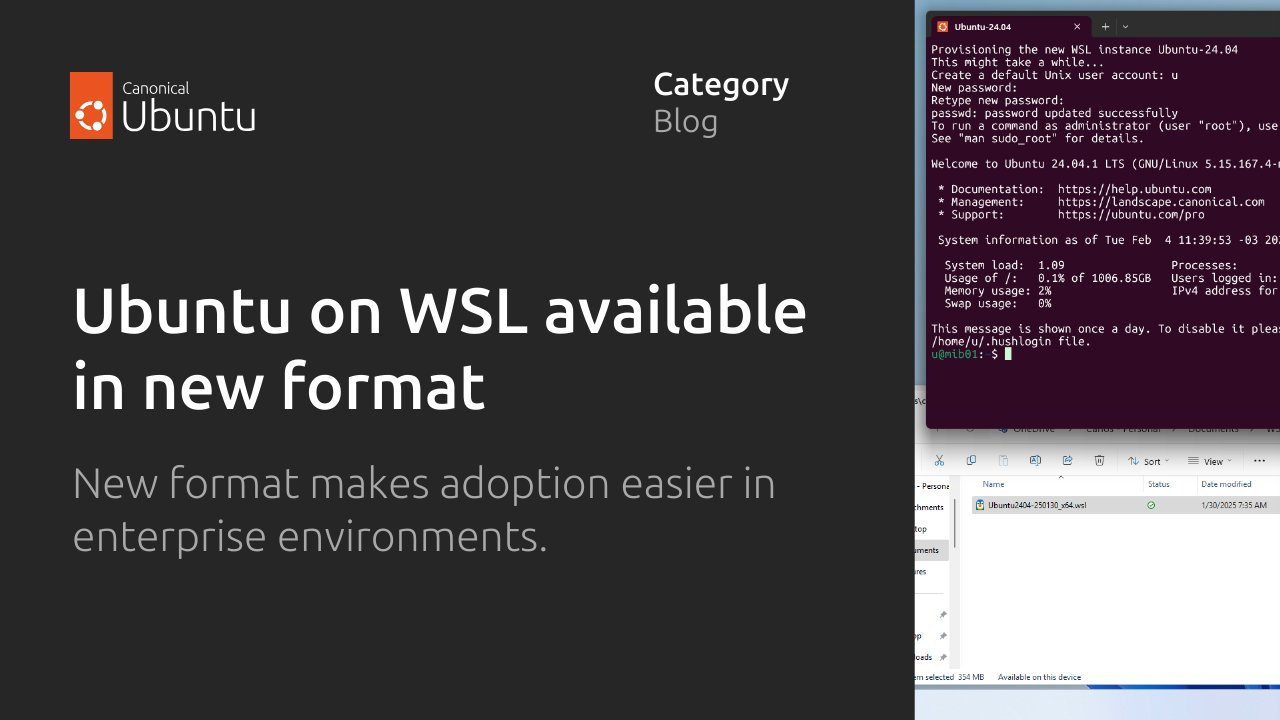Open the View dropdown in File Explorer
Screen dimensions: 1280x720
[1209, 461]
